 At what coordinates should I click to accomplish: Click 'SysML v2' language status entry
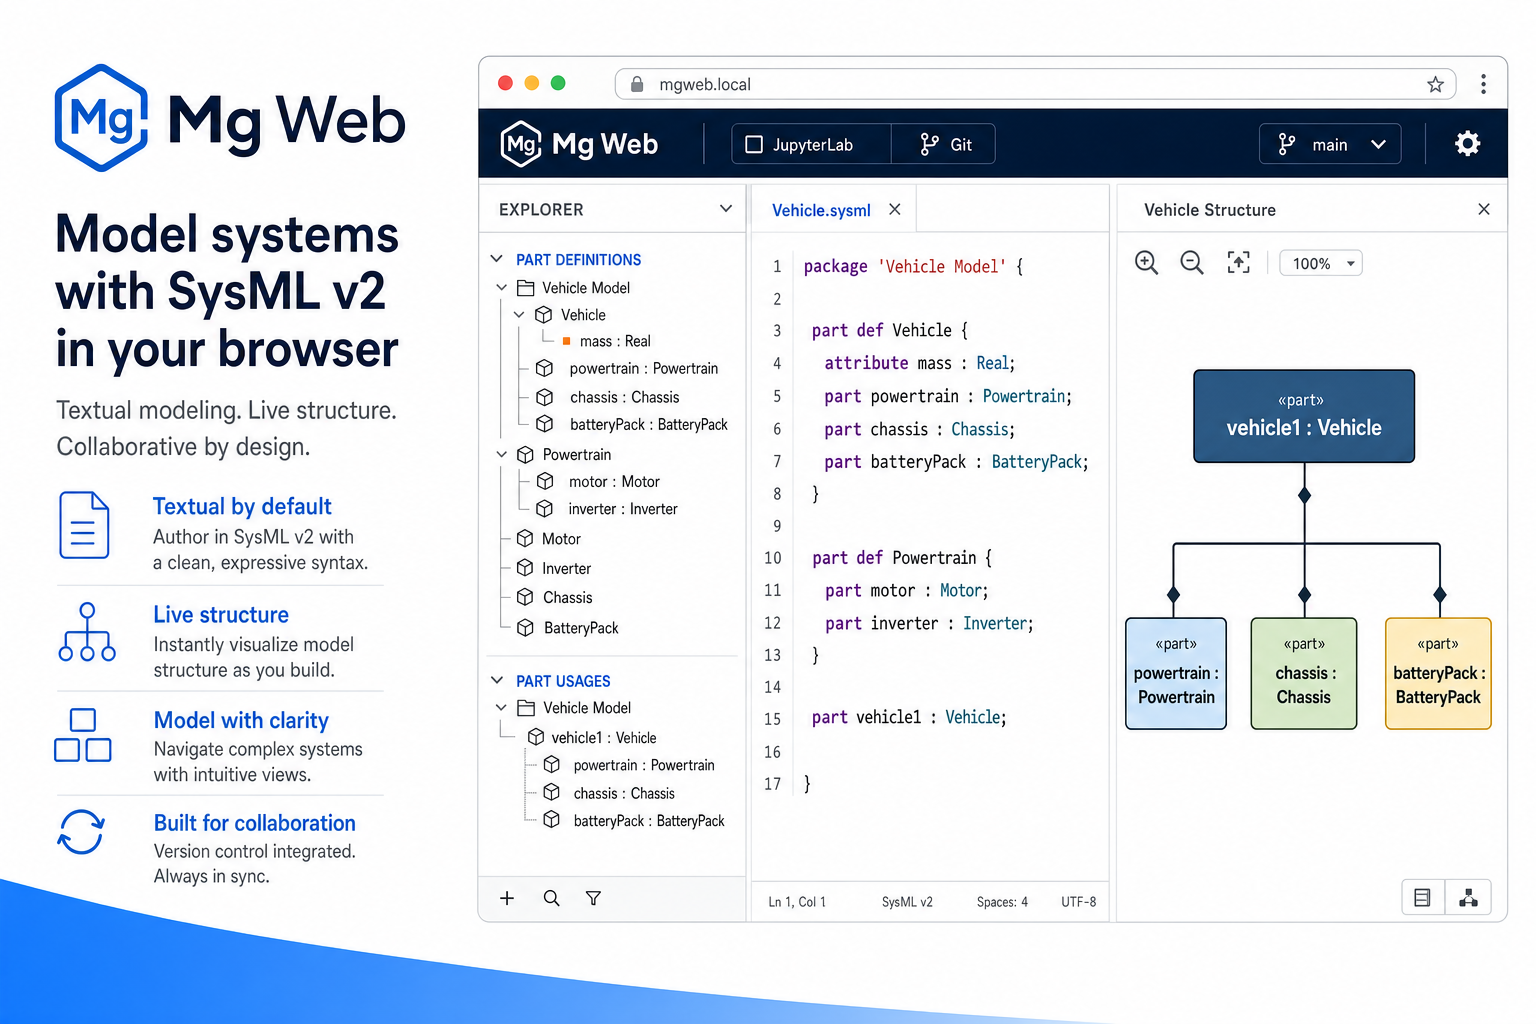[907, 902]
